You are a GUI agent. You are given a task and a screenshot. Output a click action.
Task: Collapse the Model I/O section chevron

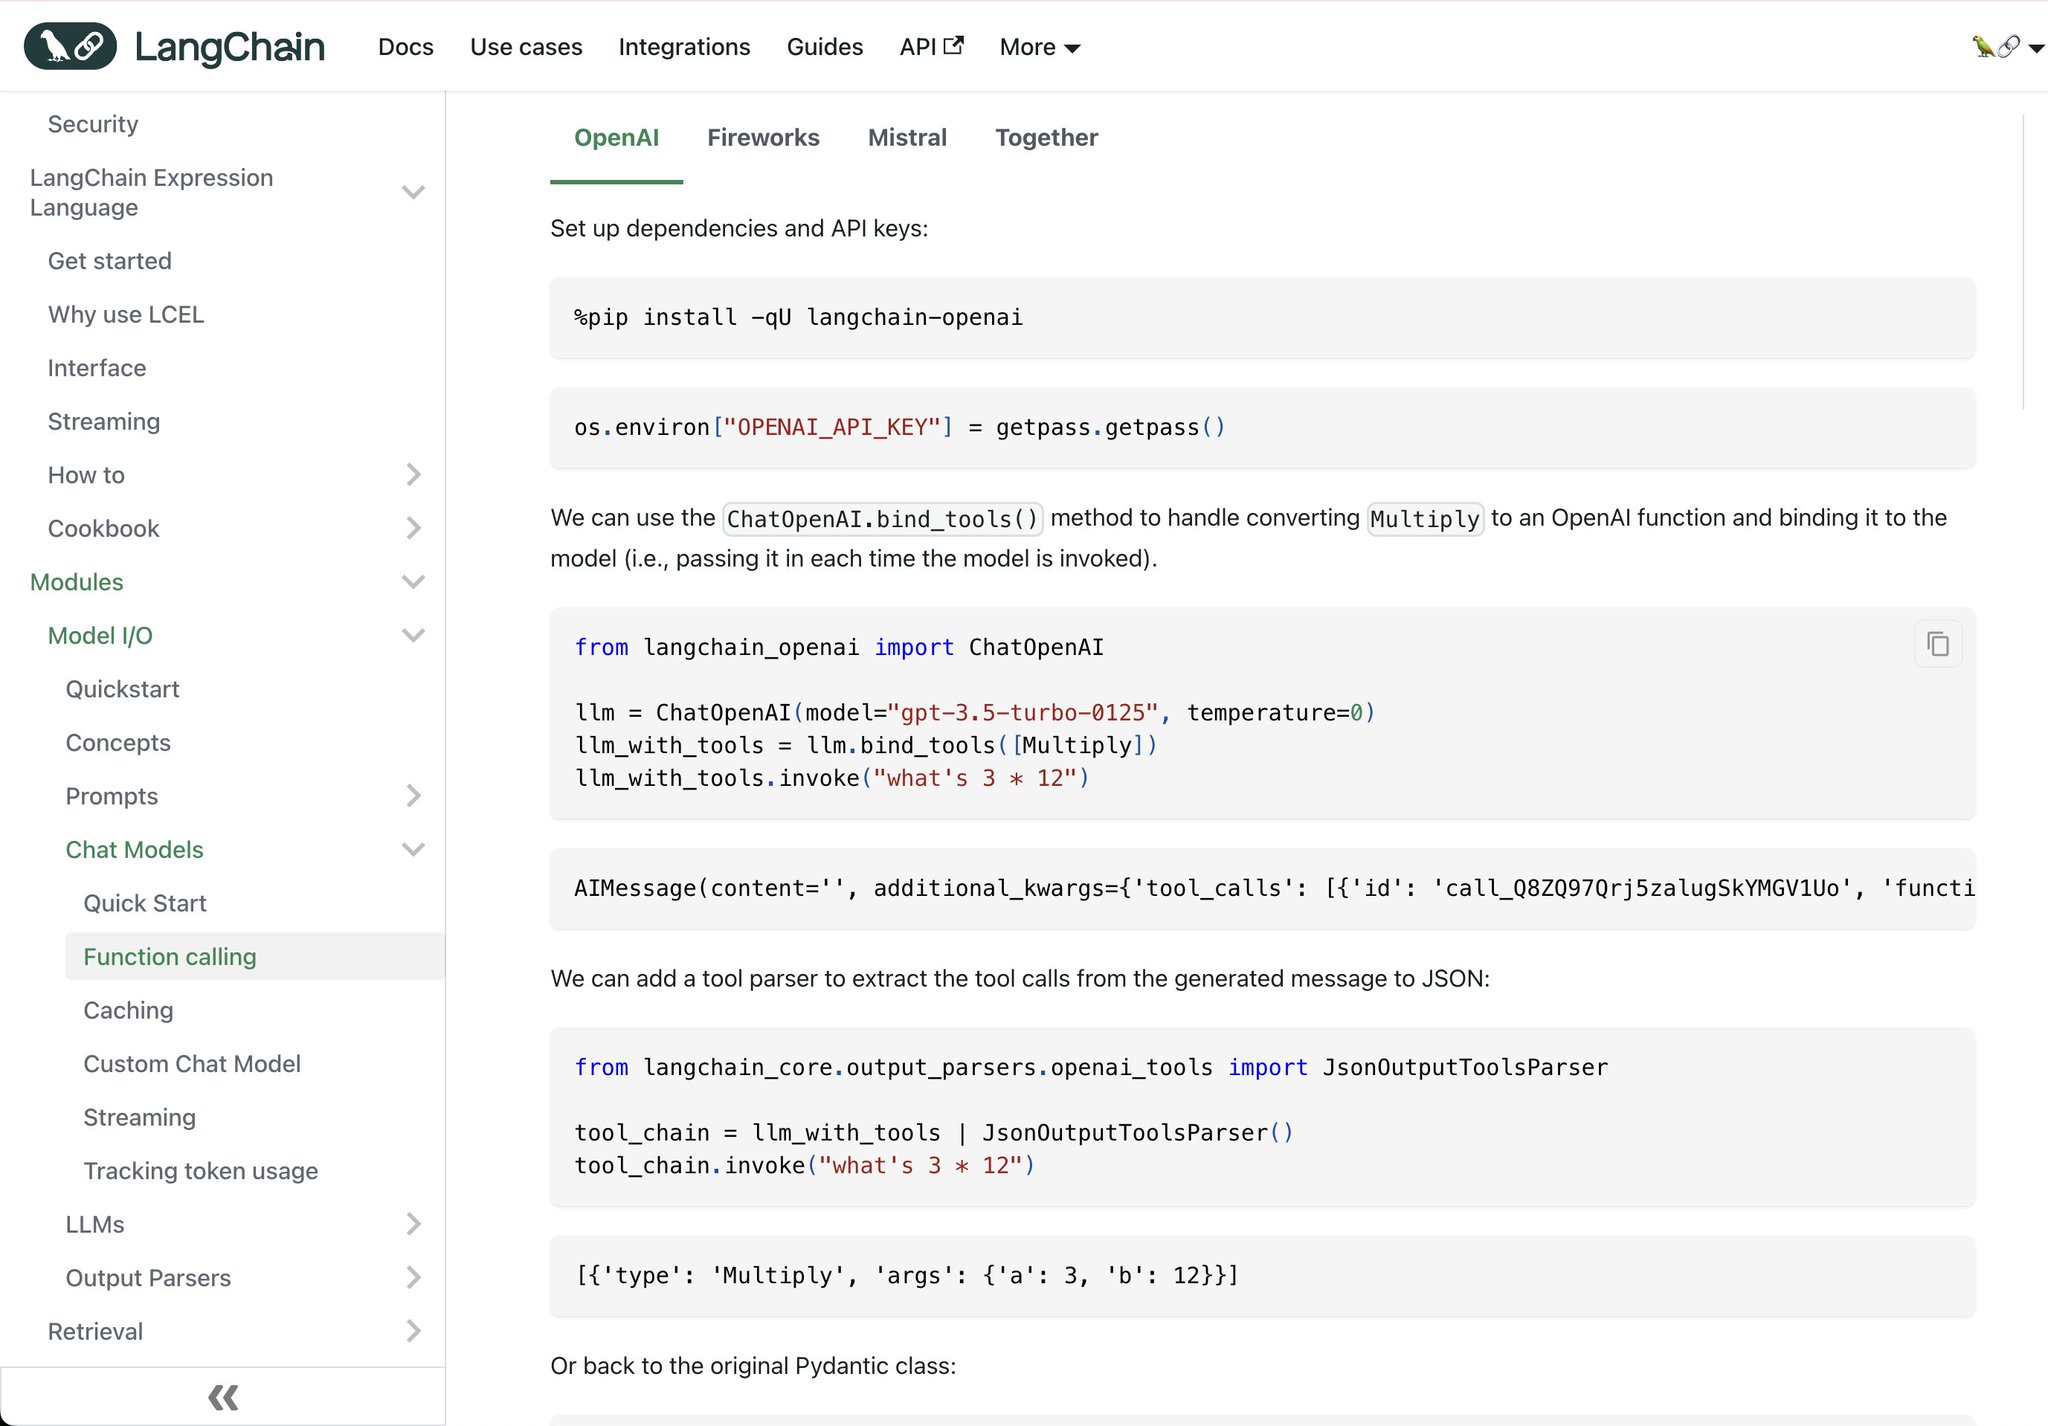tap(413, 635)
